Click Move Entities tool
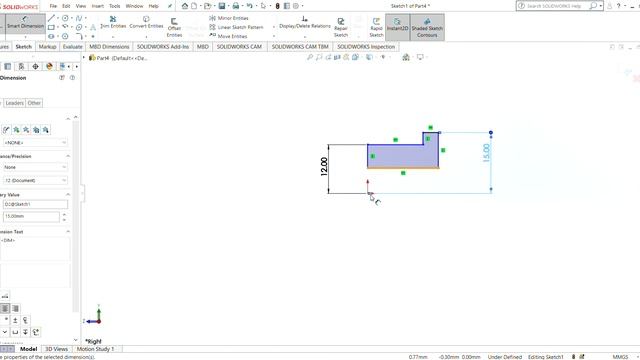This screenshot has height=360, width=640. pyautogui.click(x=229, y=36)
